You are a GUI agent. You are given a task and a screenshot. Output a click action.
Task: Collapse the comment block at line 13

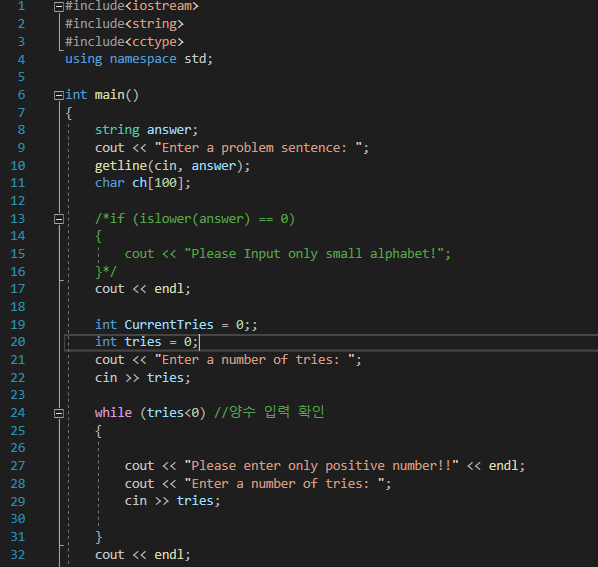click(x=59, y=219)
